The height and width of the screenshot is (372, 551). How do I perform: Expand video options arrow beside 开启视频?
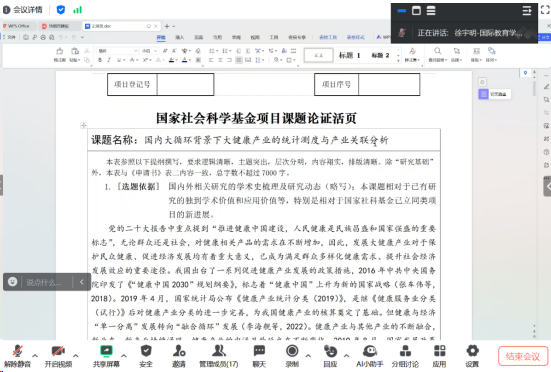click(x=76, y=356)
